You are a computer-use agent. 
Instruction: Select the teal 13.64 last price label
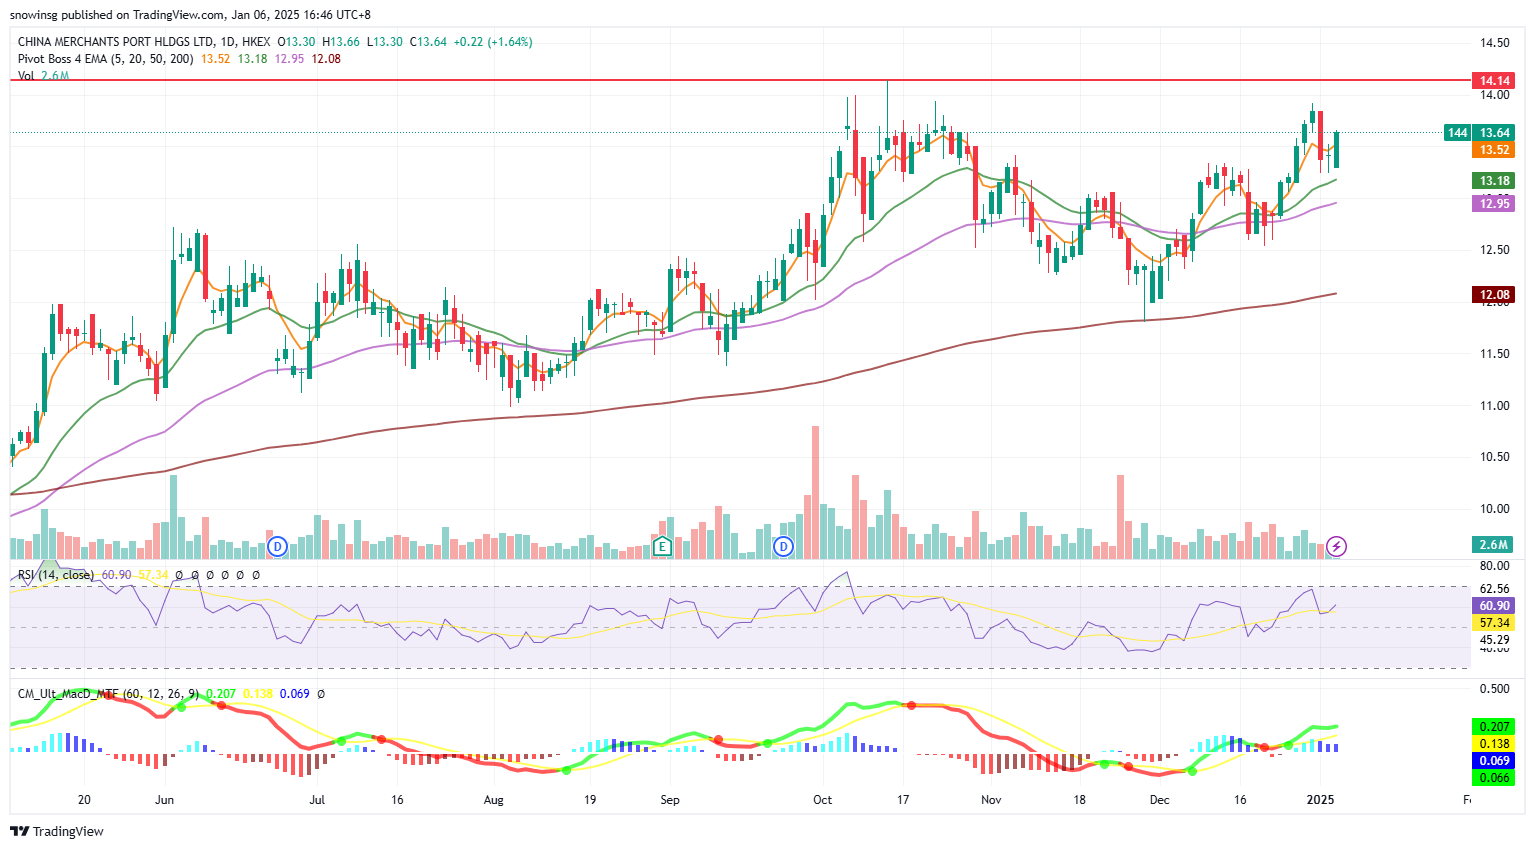(x=1494, y=133)
